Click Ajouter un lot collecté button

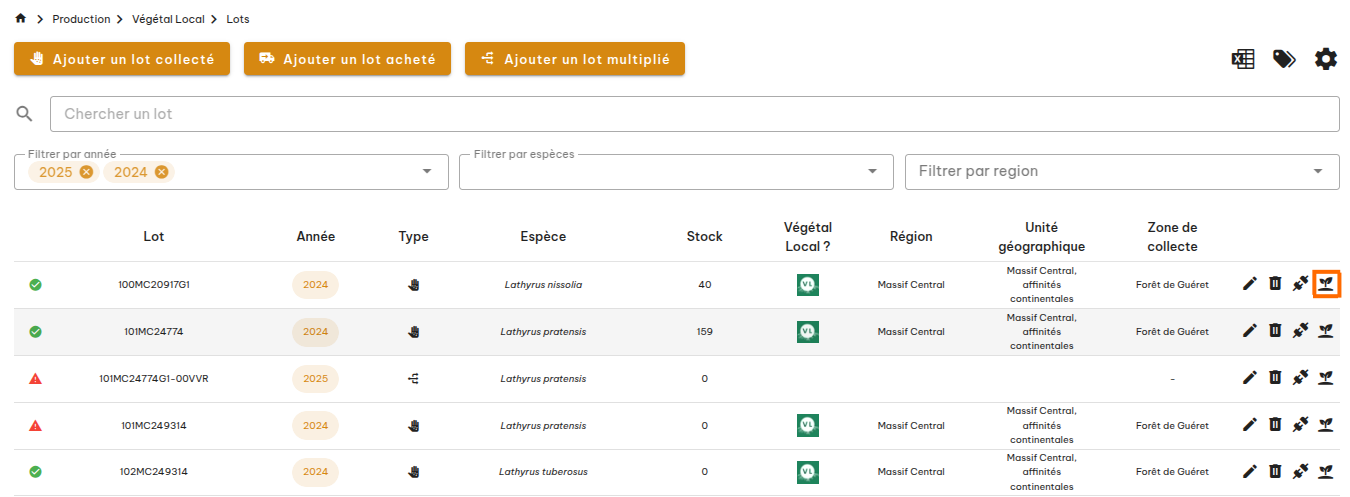(x=122, y=59)
